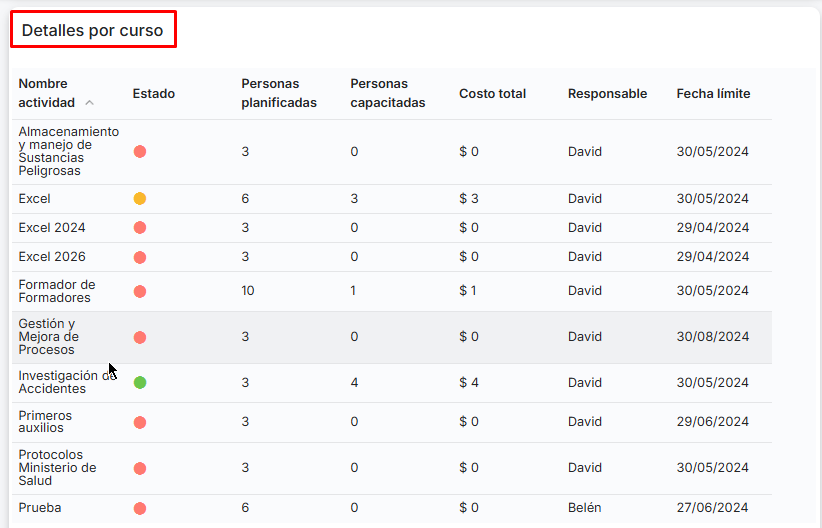822x528 pixels.
Task: Click red status dot for Primeros auxilios
Action: (x=140, y=422)
